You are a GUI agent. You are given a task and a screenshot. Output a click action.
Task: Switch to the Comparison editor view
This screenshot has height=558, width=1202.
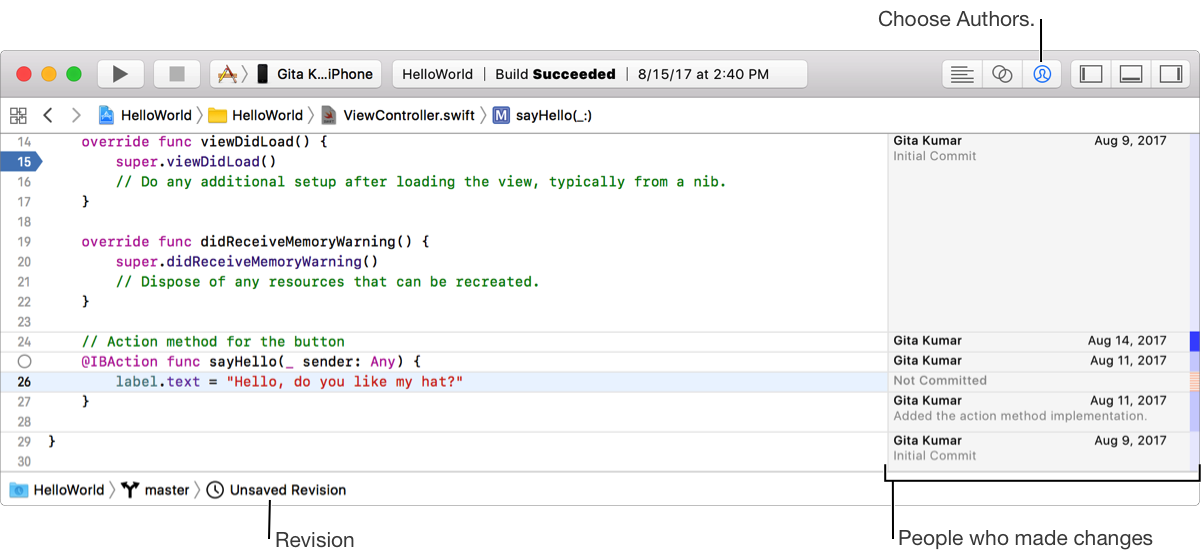1002,74
